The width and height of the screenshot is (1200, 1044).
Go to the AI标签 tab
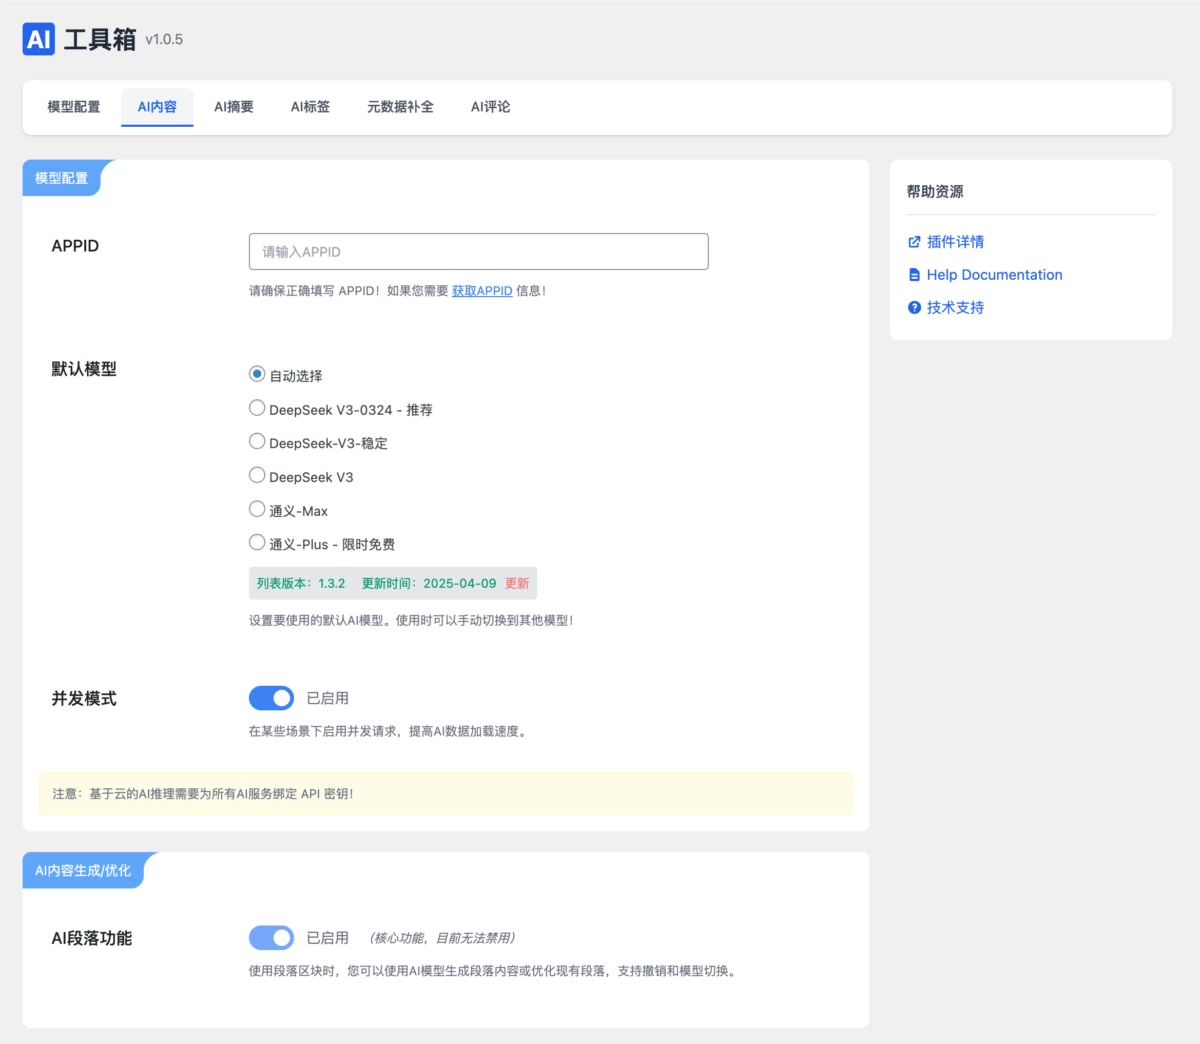pyautogui.click(x=310, y=107)
